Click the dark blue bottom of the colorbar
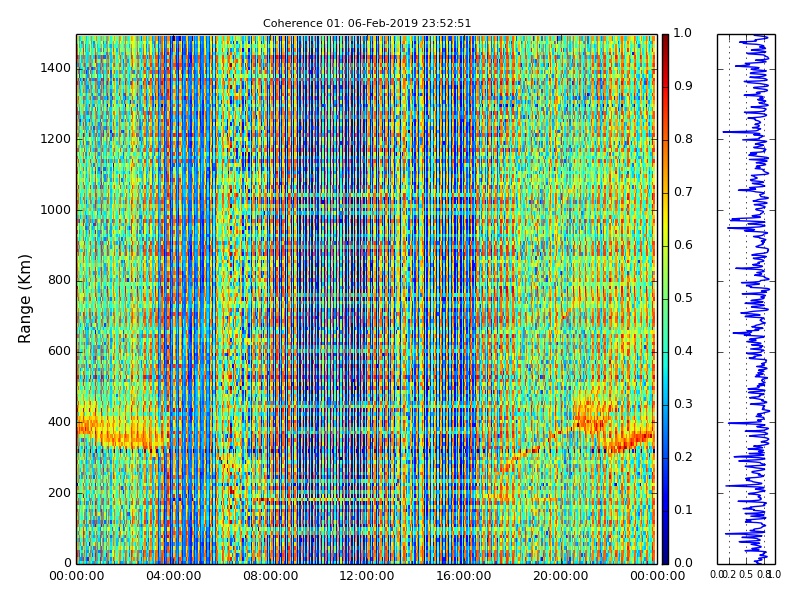Viewport: 800px width, 600px height. click(x=665, y=556)
